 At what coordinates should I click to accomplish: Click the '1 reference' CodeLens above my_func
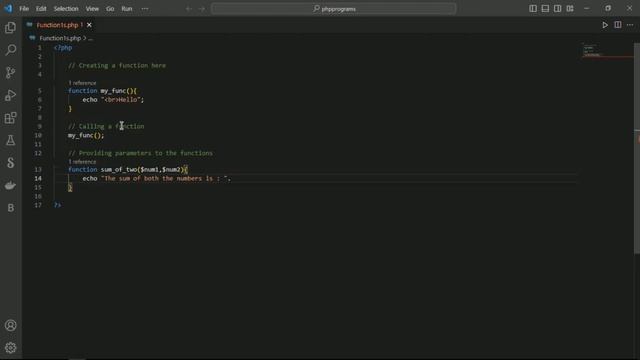(x=82, y=83)
